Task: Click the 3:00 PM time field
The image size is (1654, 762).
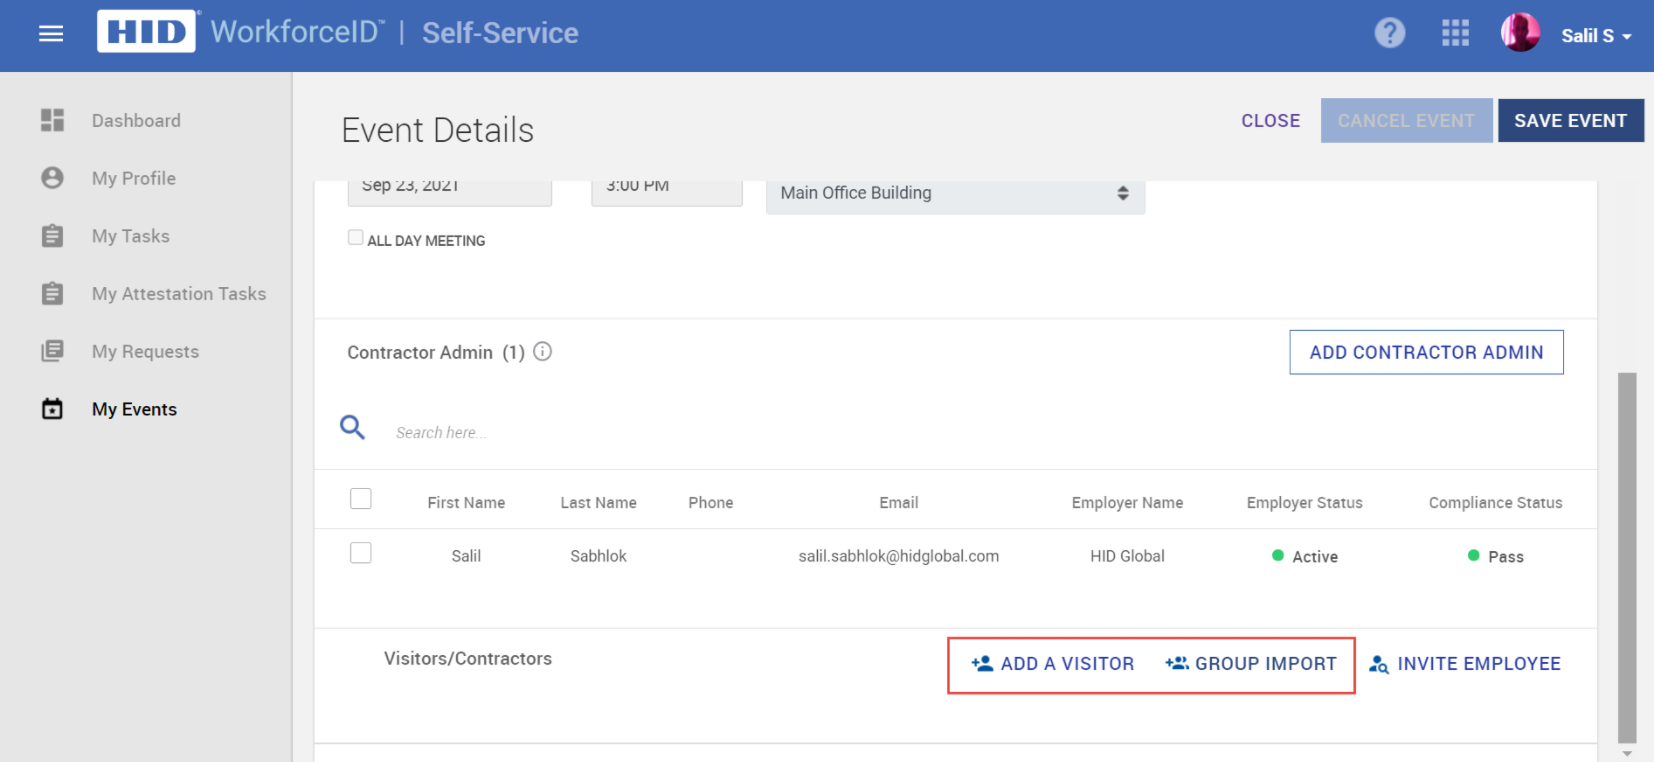Action: (x=667, y=192)
